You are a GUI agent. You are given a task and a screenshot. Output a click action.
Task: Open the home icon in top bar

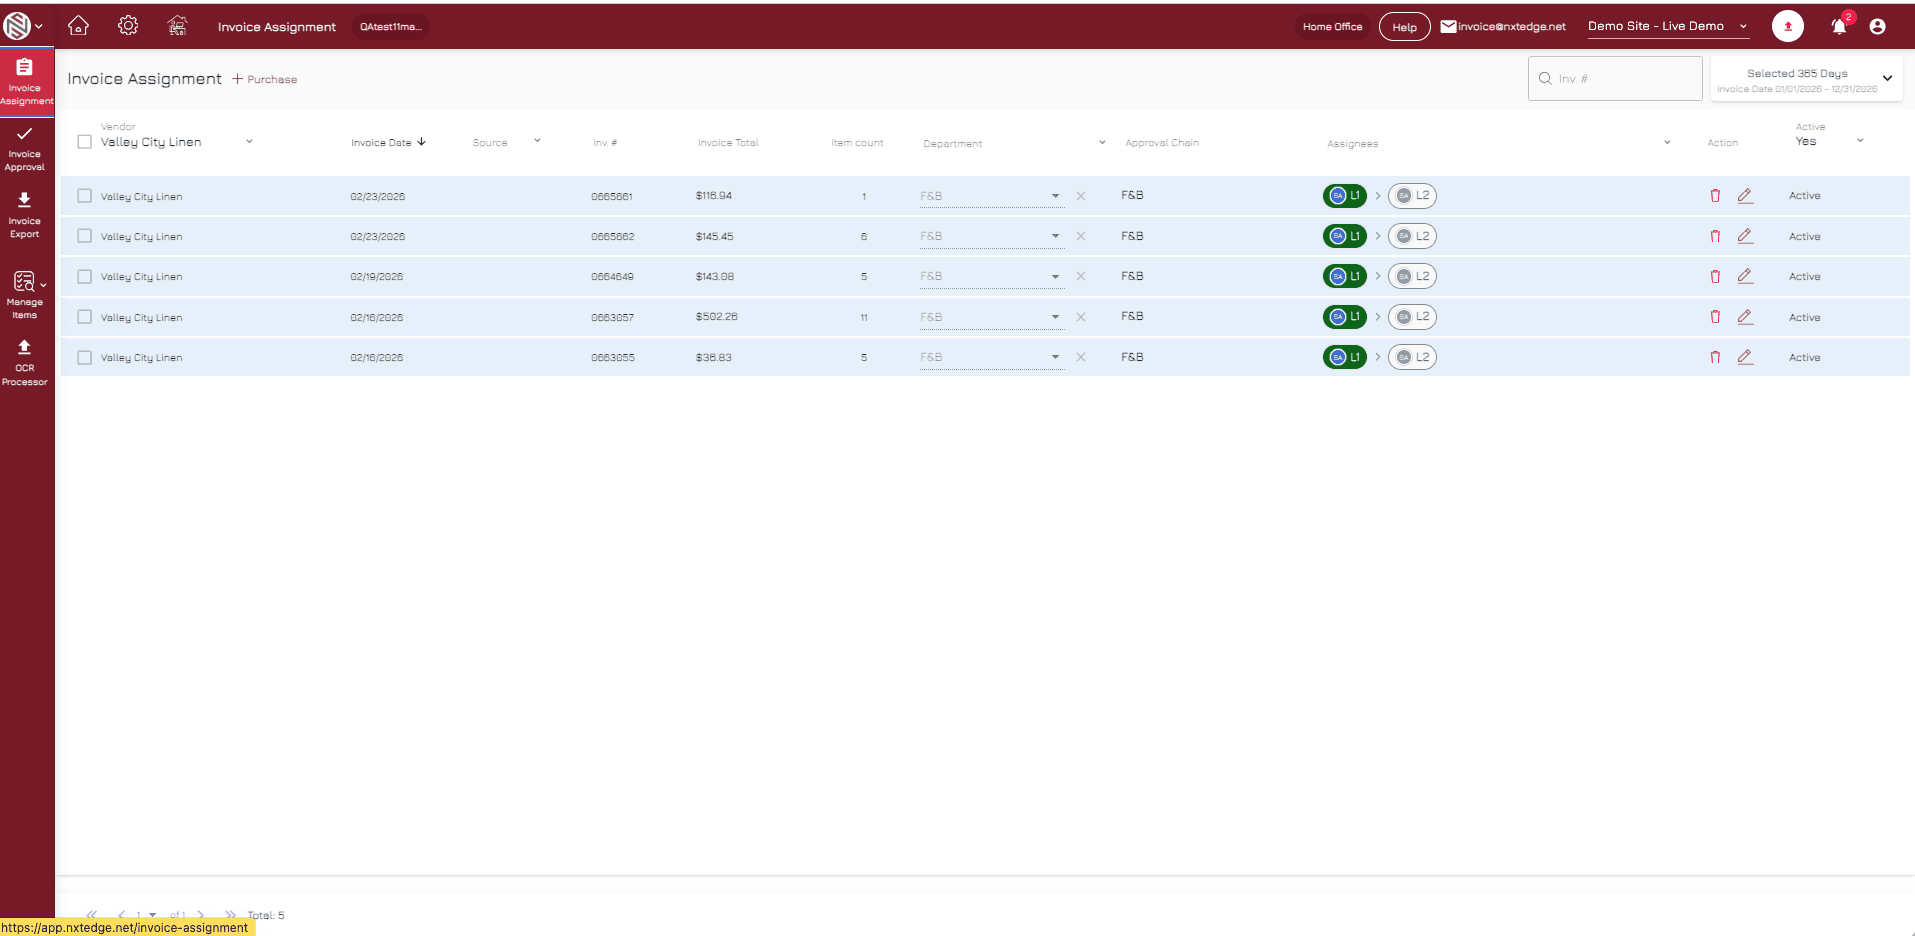(x=78, y=26)
